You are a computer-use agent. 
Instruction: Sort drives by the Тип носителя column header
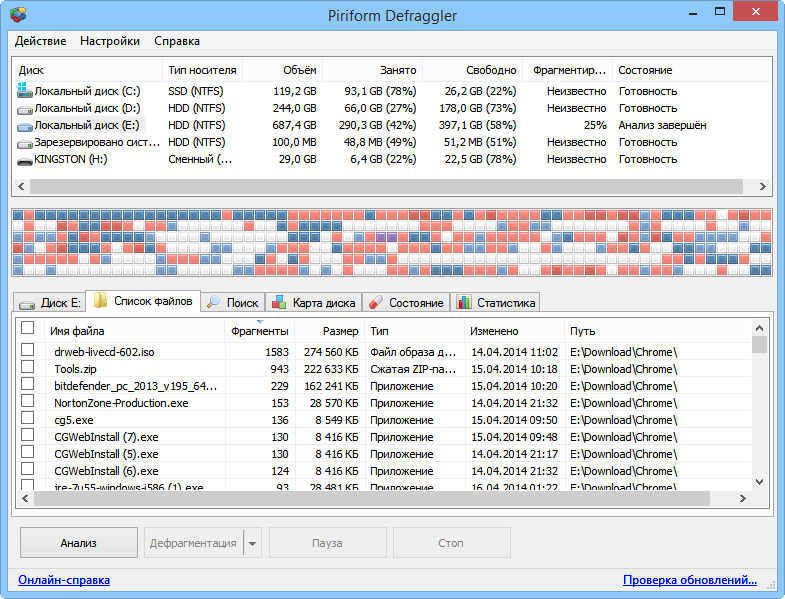click(x=202, y=70)
